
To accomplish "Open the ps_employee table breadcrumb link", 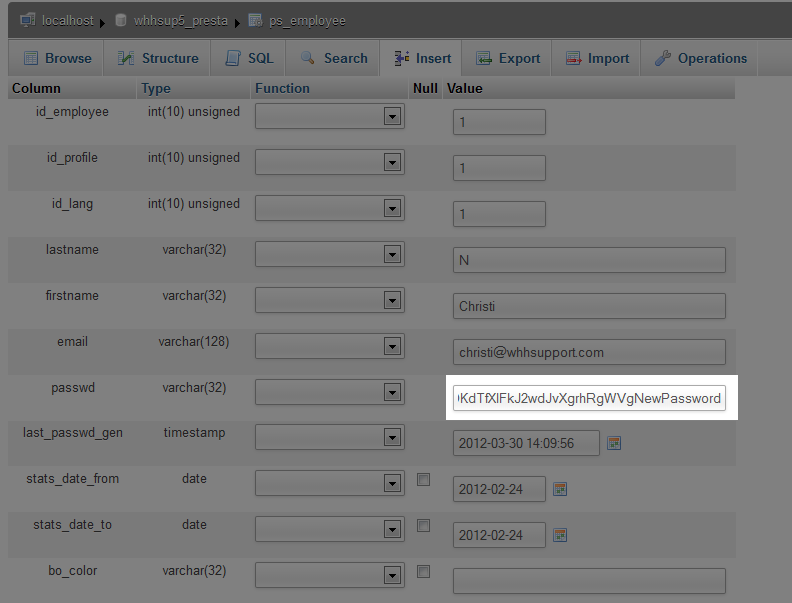I will (309, 20).
